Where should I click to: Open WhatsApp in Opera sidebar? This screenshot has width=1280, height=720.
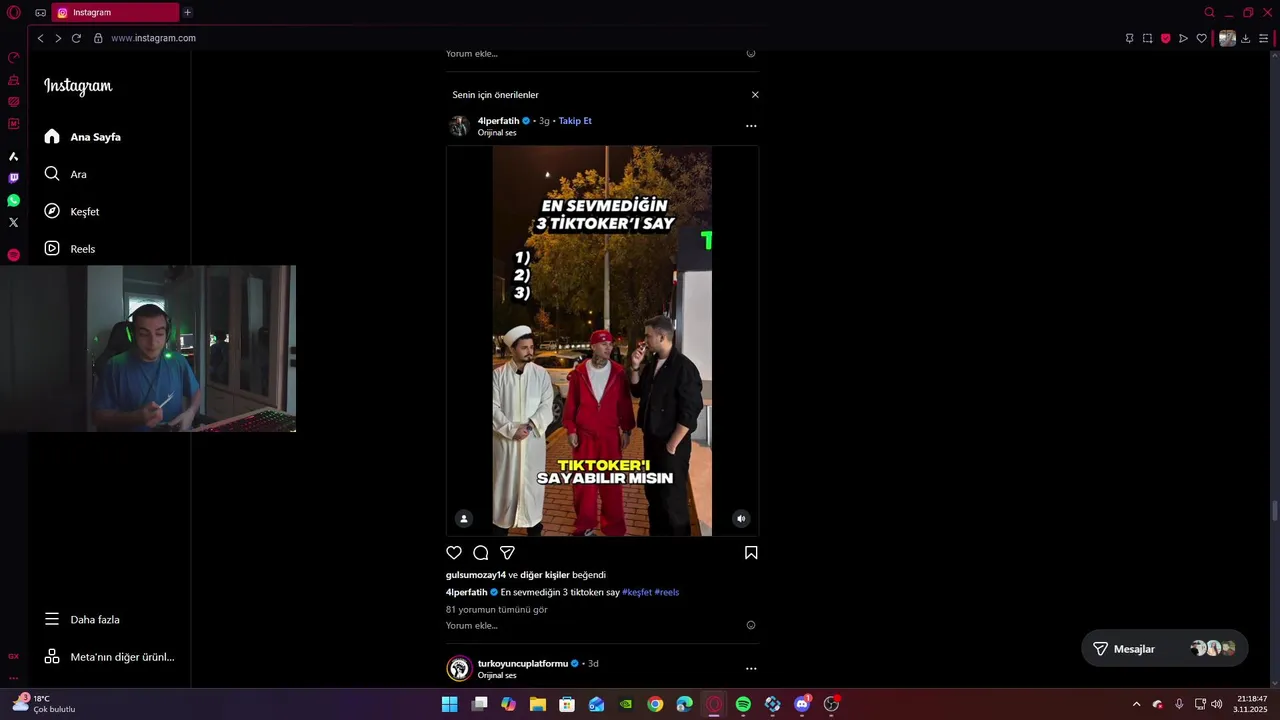[13, 200]
